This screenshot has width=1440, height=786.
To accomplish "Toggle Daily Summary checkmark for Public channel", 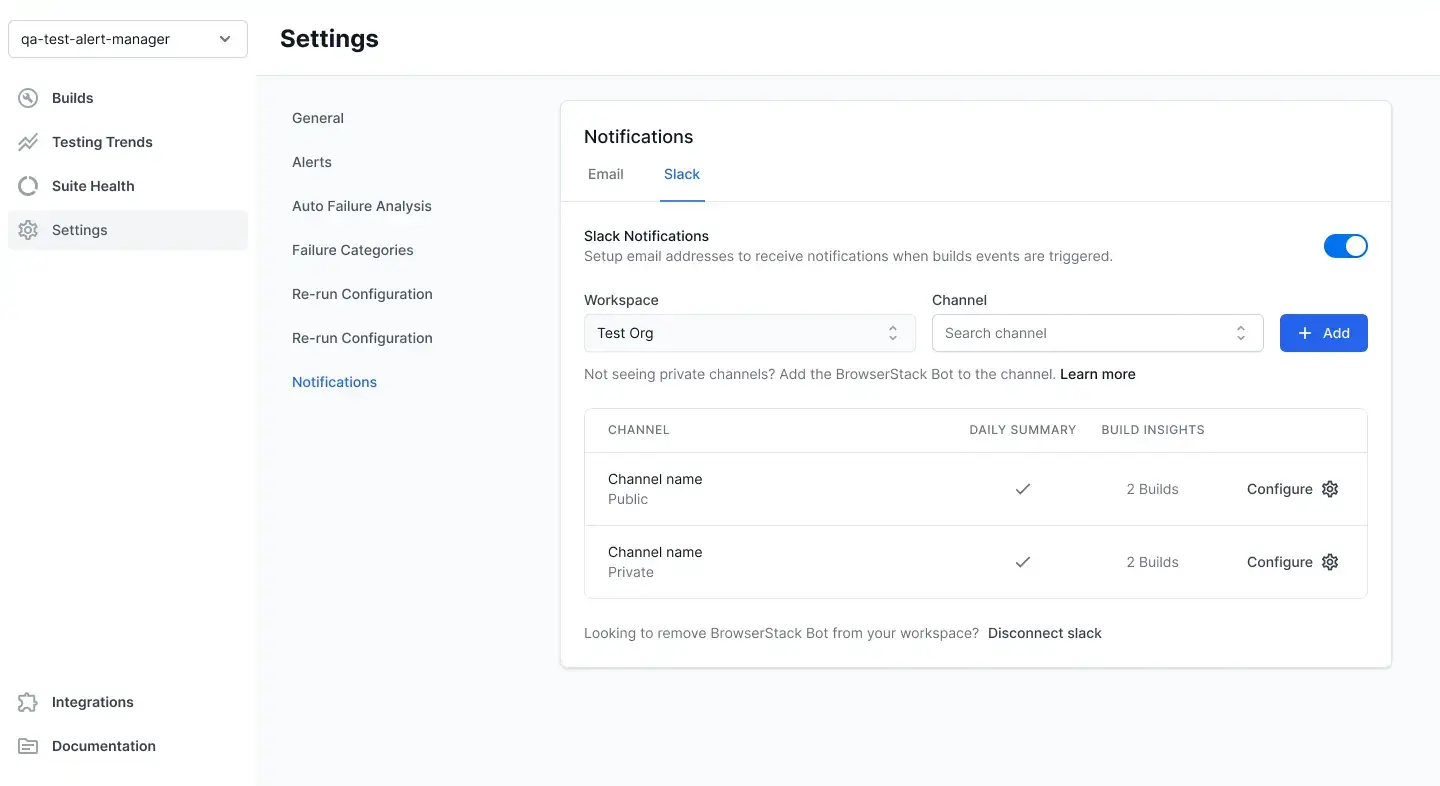I will [x=1022, y=489].
